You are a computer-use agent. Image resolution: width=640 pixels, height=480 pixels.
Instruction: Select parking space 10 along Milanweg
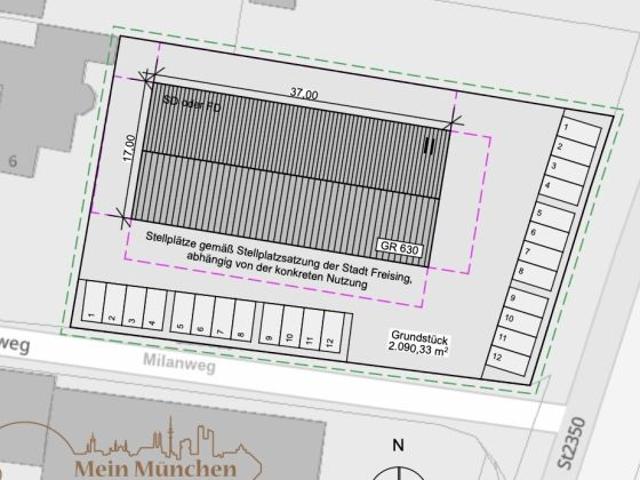click(x=291, y=328)
